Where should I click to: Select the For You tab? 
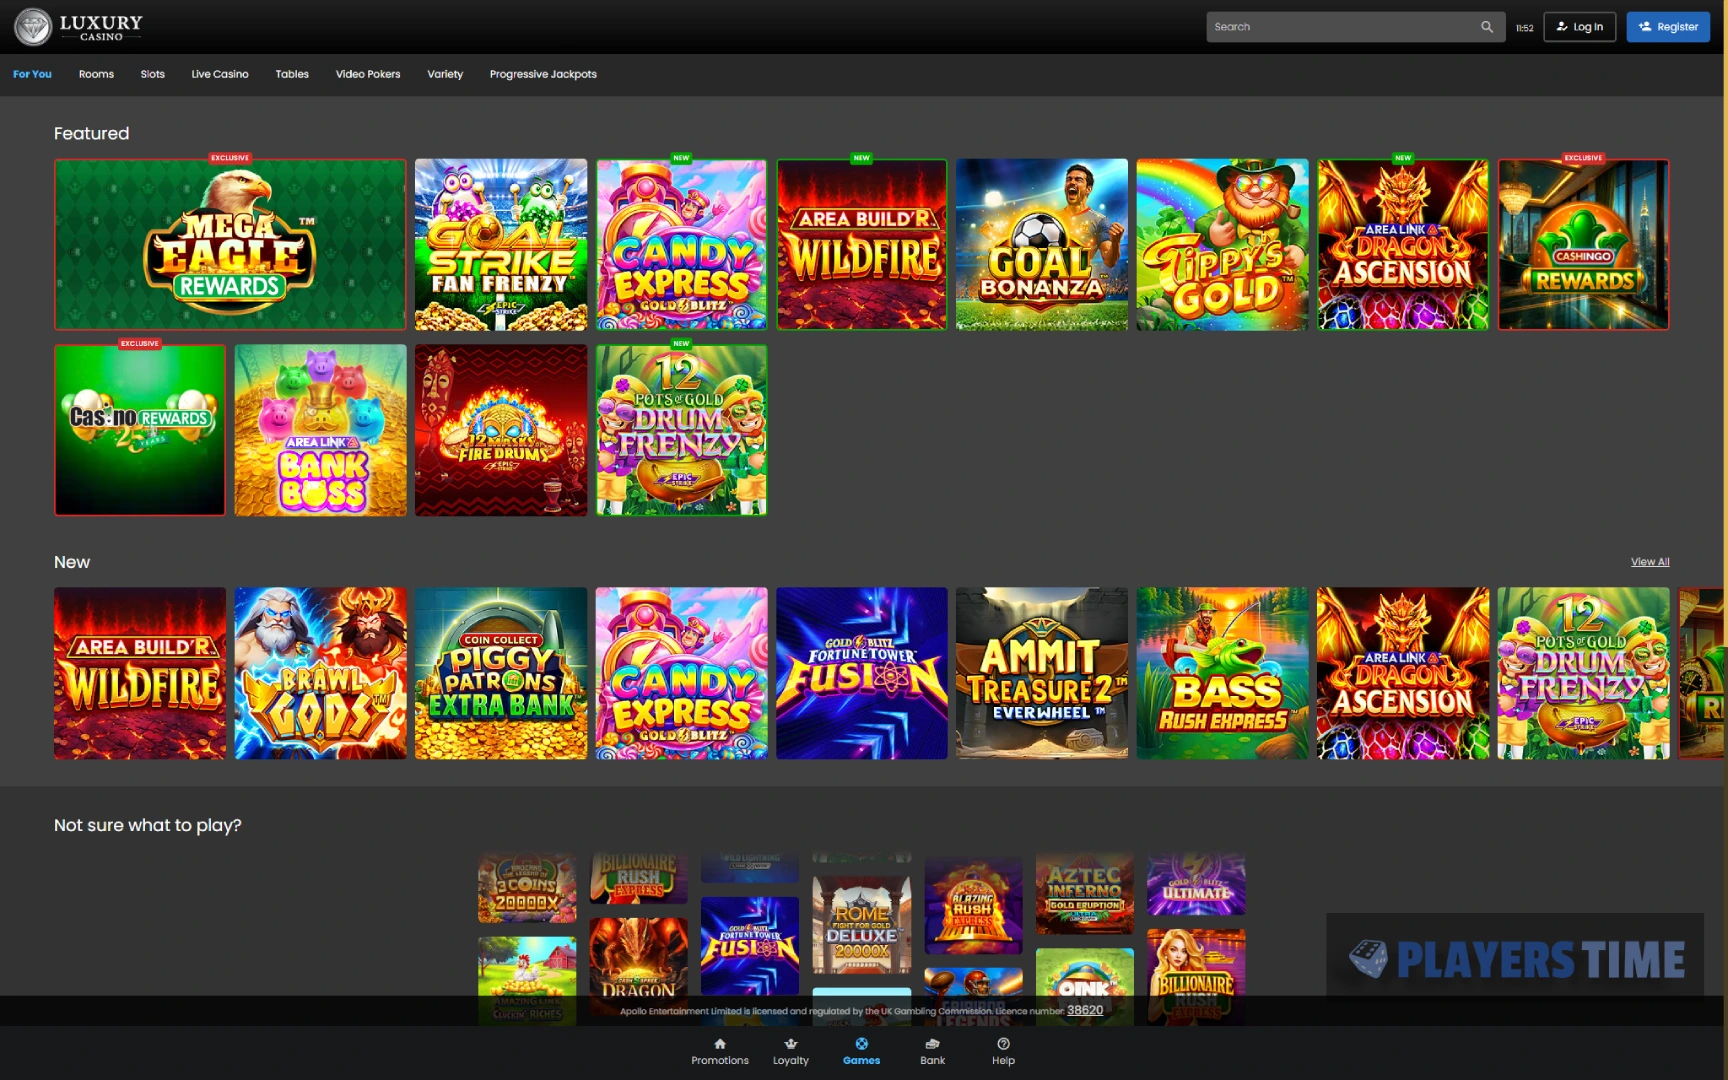[x=32, y=74]
